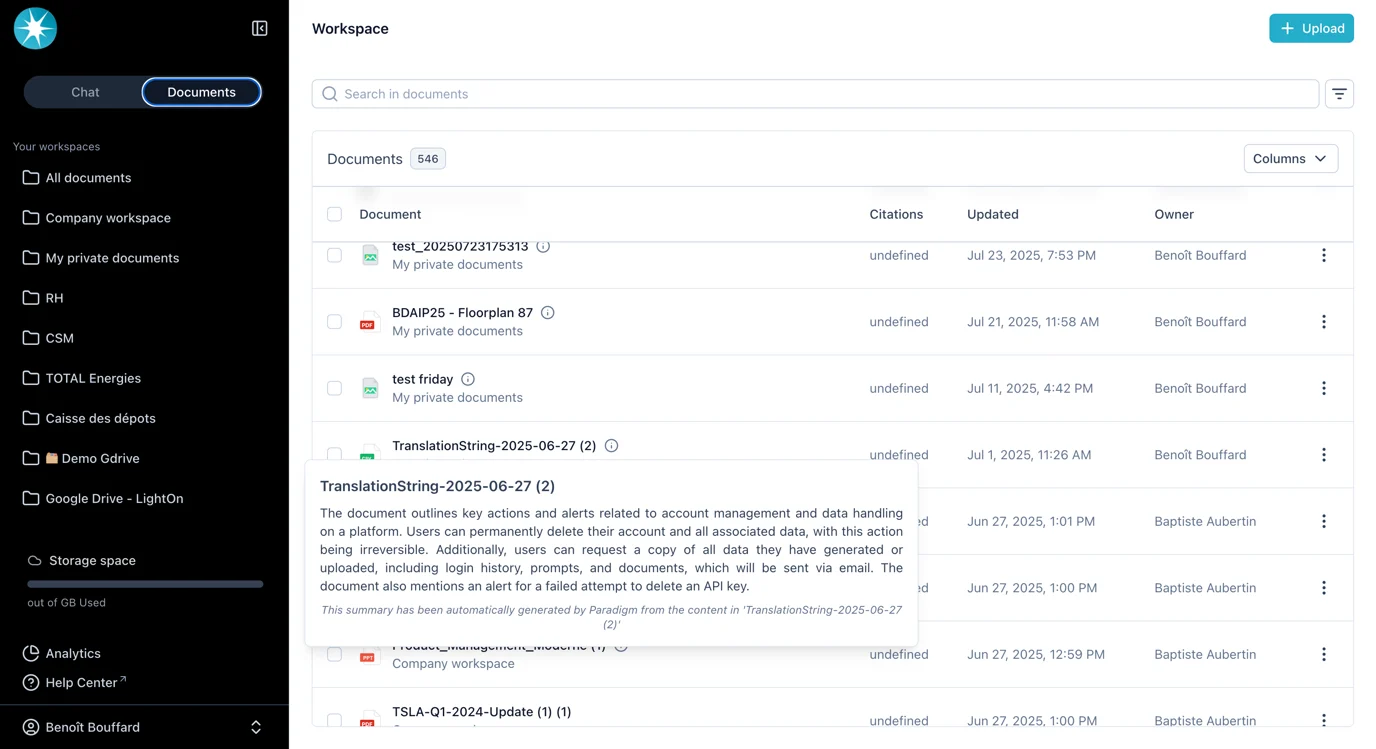Screen dimensions: 1376x749
Task: Toggle the select-all documents checkbox
Action: tap(334, 214)
